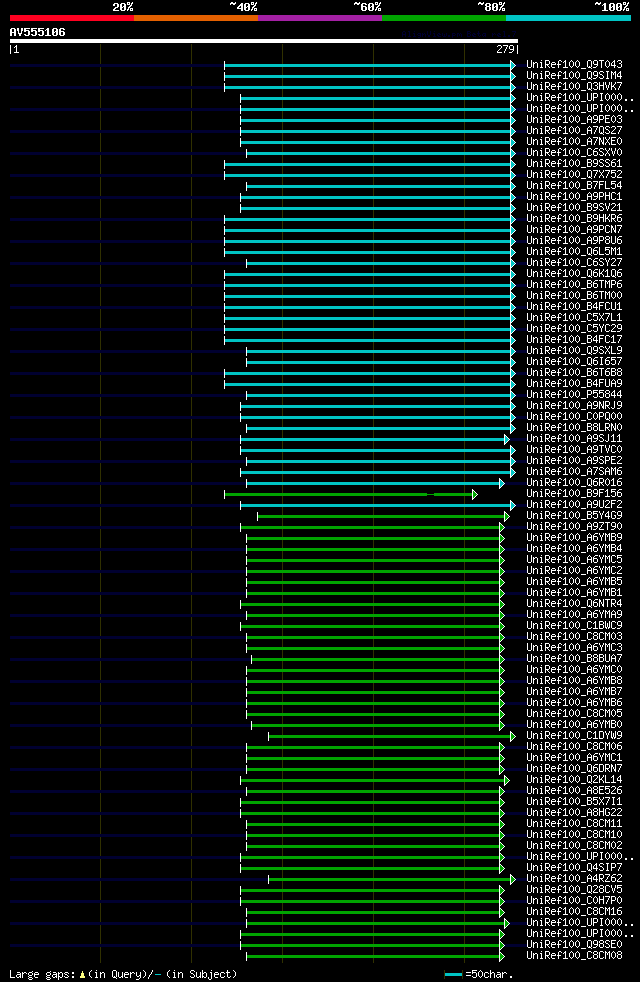Select the UniRef100_C1BWC9 label

574,626
